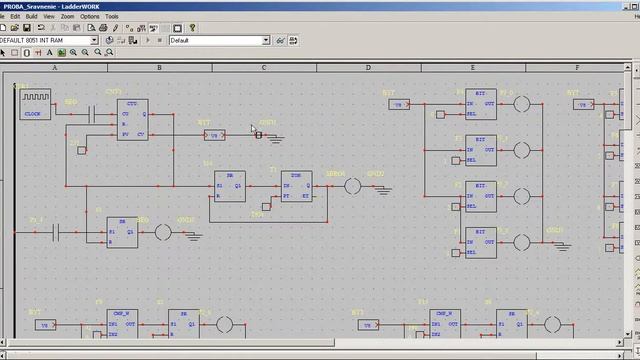Select the SR block next to the TON timer
Viewport: 640px width, 360px height.
(230, 187)
